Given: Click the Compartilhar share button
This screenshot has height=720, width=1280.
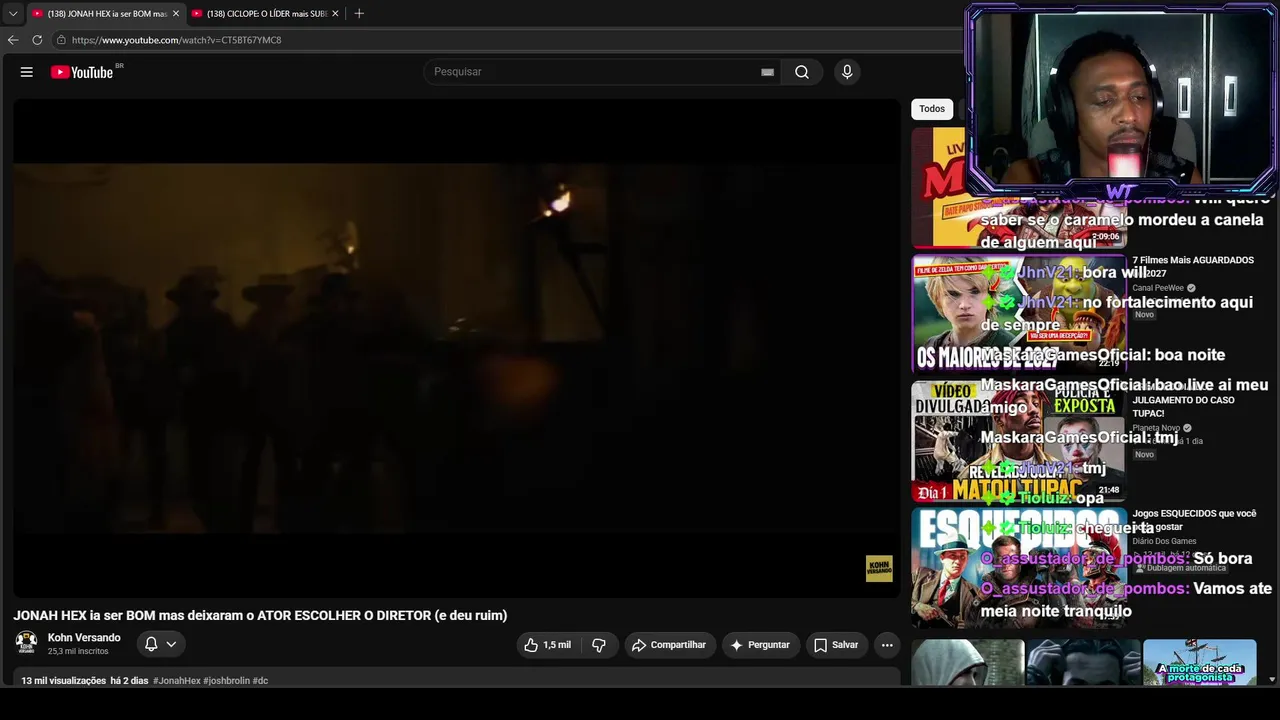Looking at the screenshot, I should (669, 645).
